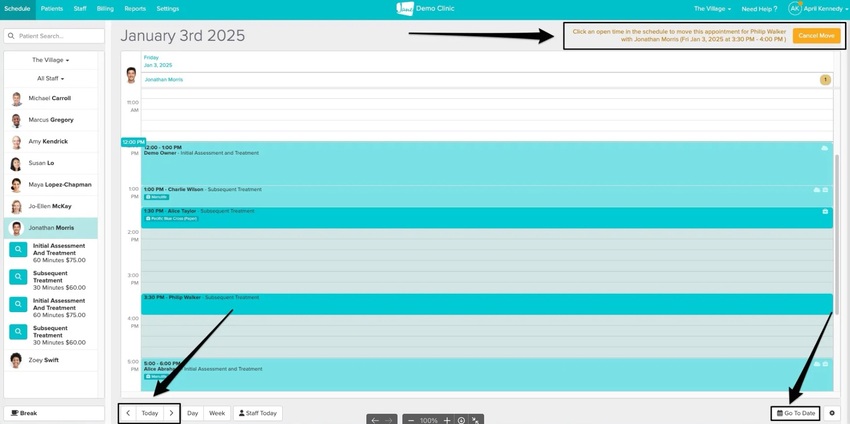Click Jonathan Morris name in schedule header
The image size is (850, 424).
pos(163,80)
